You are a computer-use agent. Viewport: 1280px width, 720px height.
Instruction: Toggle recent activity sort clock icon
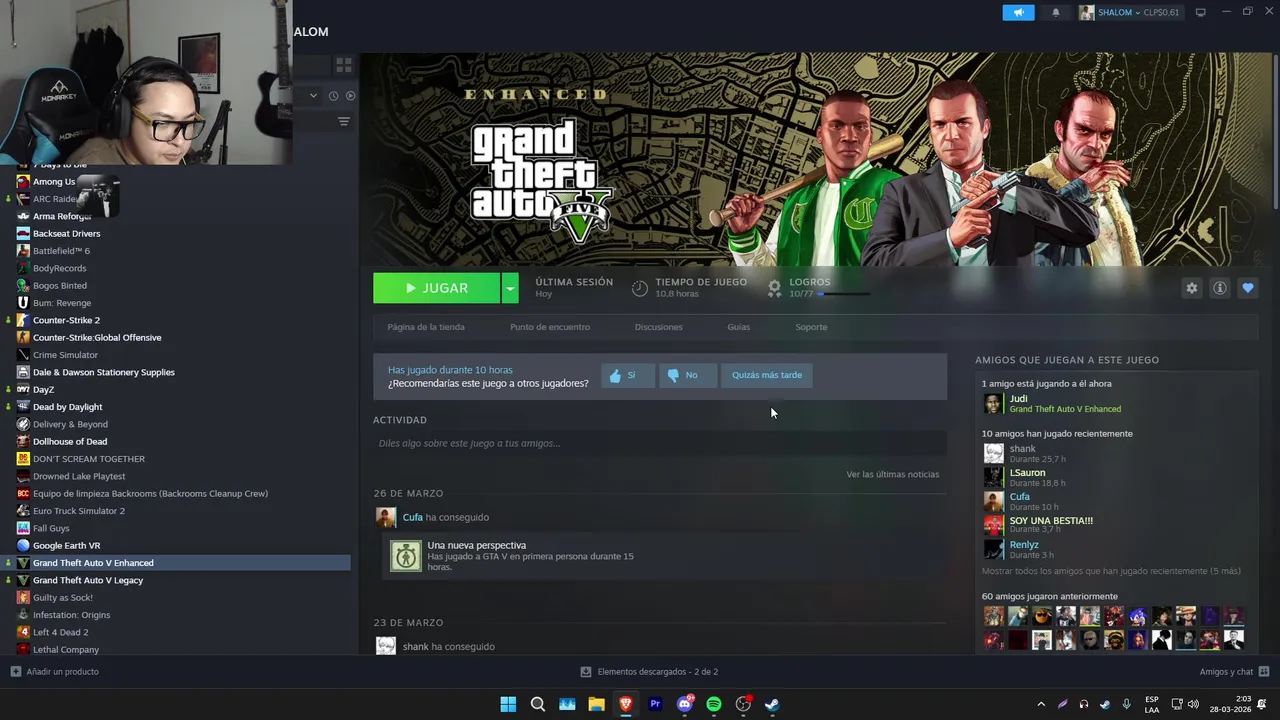332,96
